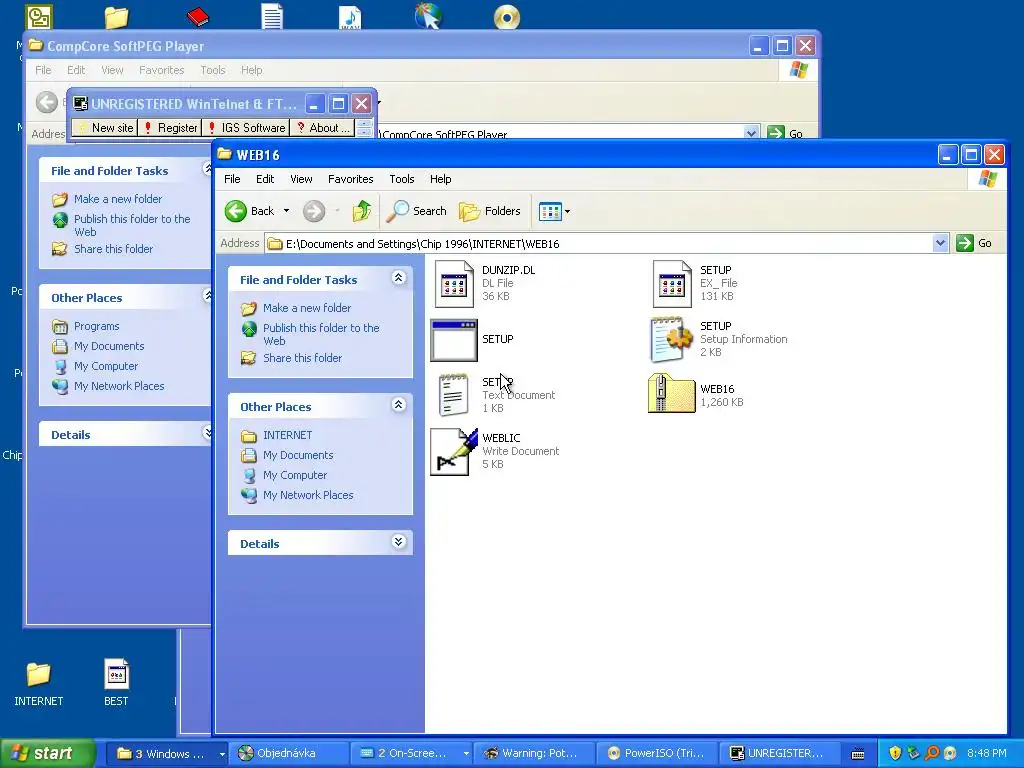Select the SETUP EX_ File icon

[x=672, y=284]
